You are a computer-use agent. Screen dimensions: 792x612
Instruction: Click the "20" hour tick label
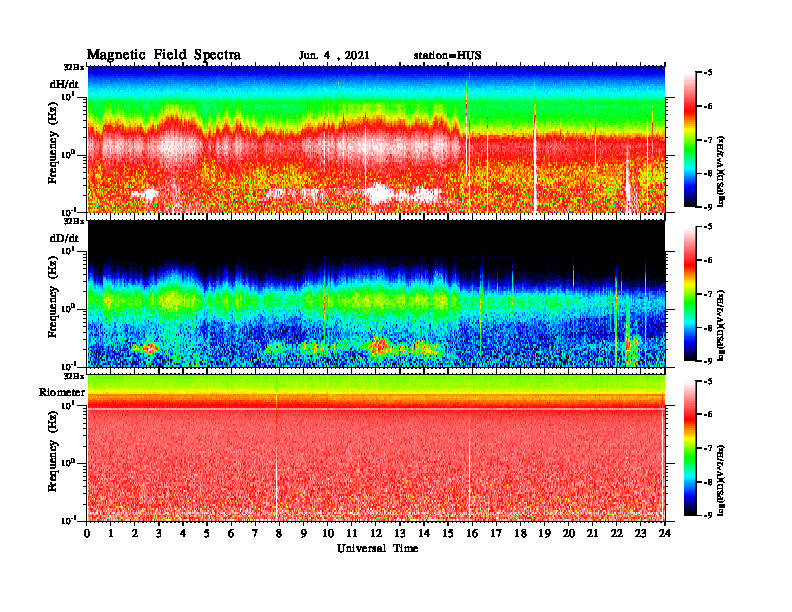coord(569,533)
